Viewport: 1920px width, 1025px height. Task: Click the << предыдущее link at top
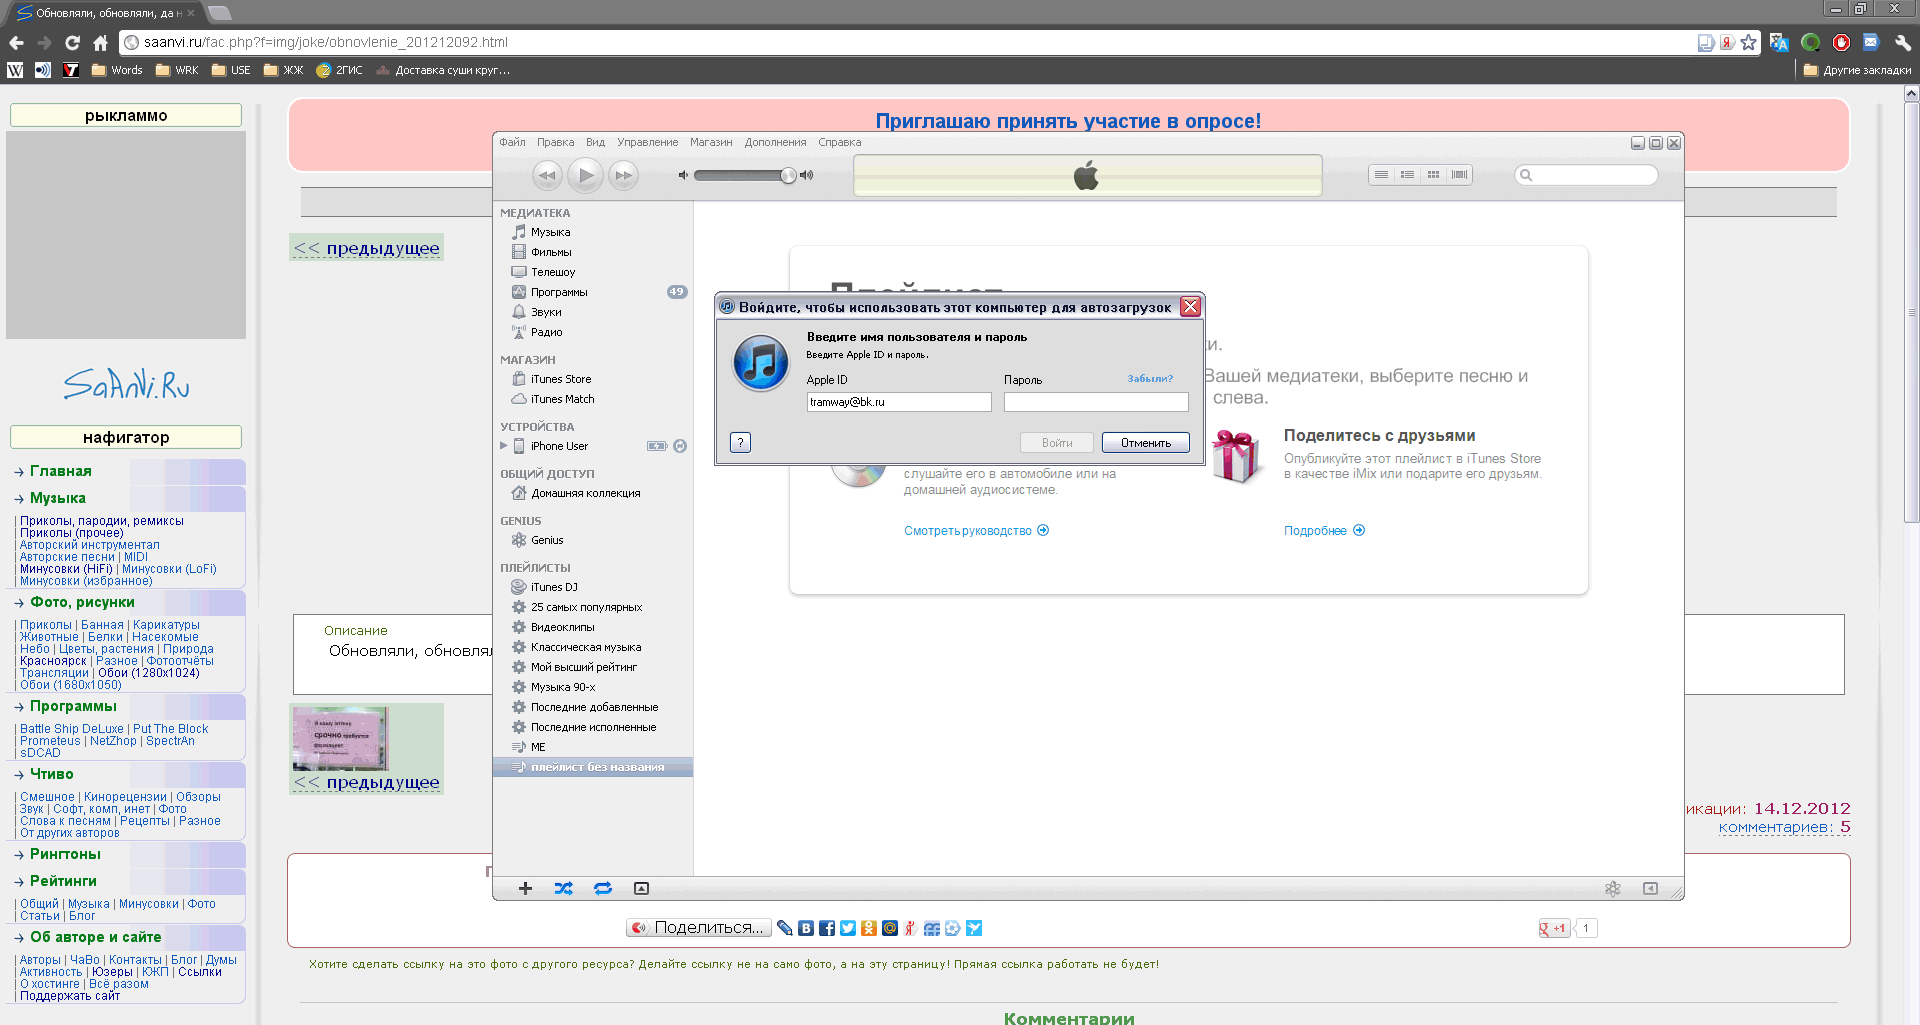366,248
